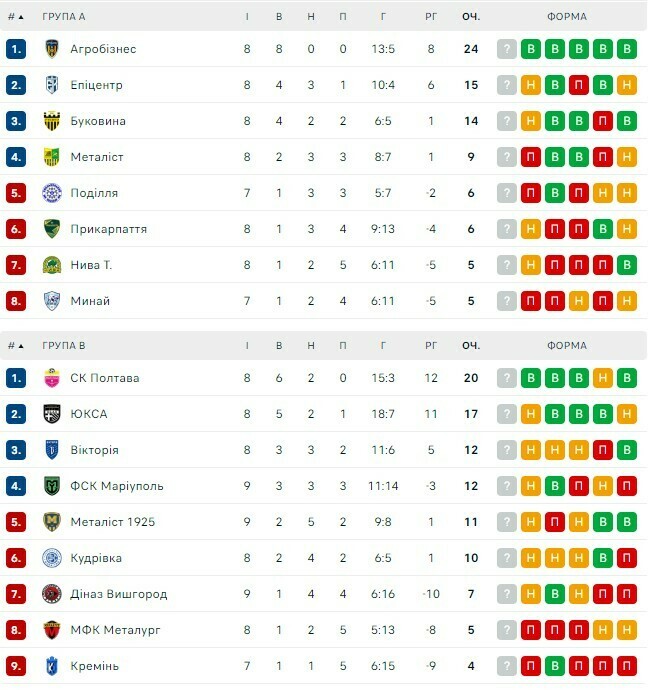The height and width of the screenshot is (690, 657).
Task: Click the ЮКСА club crest
Action: click(x=52, y=414)
